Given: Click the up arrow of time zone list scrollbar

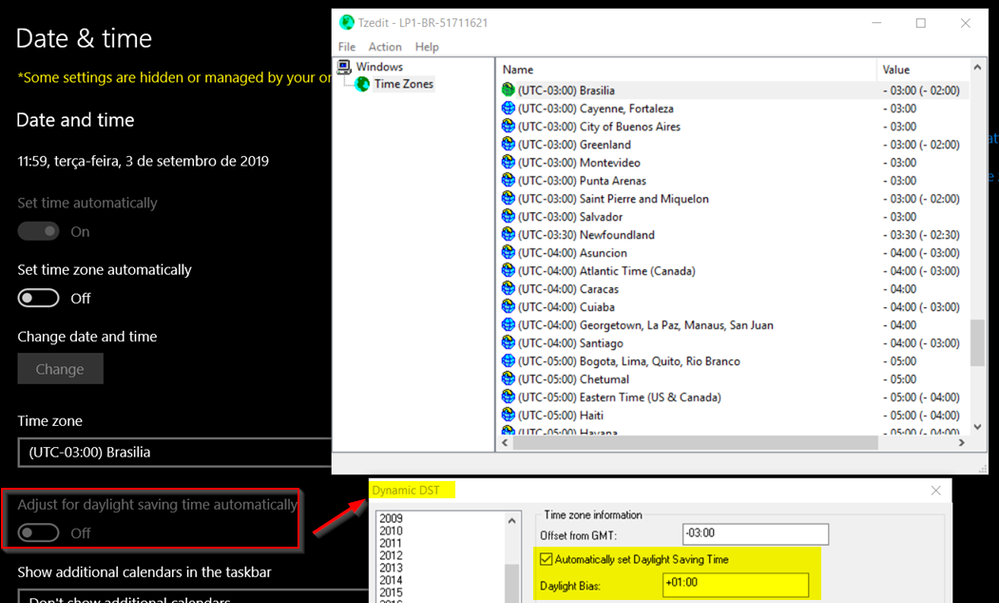Looking at the screenshot, I should point(977,67).
